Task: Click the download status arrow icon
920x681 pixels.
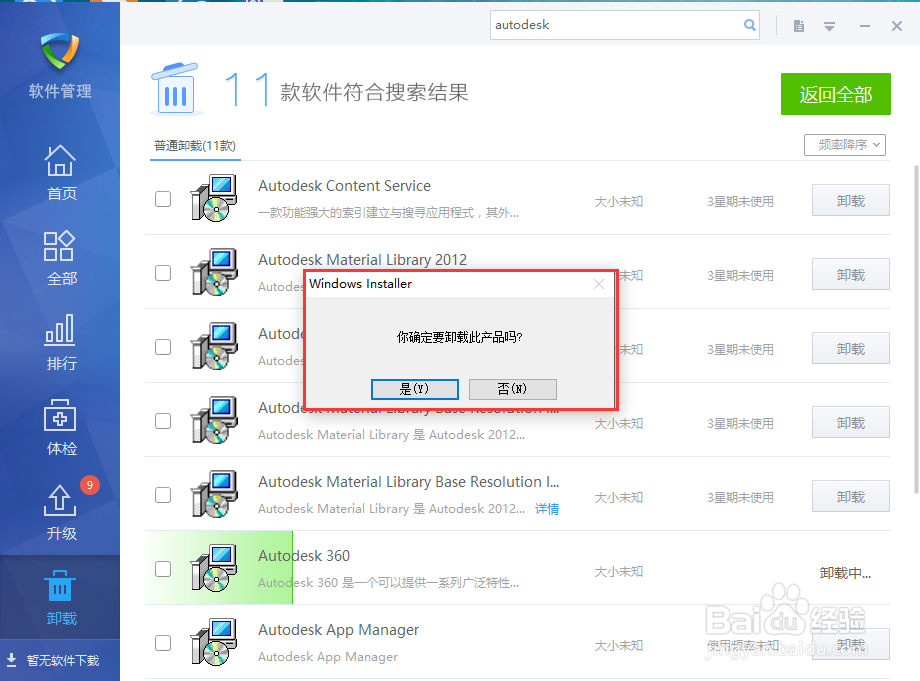Action: pyautogui.click(x=11, y=659)
